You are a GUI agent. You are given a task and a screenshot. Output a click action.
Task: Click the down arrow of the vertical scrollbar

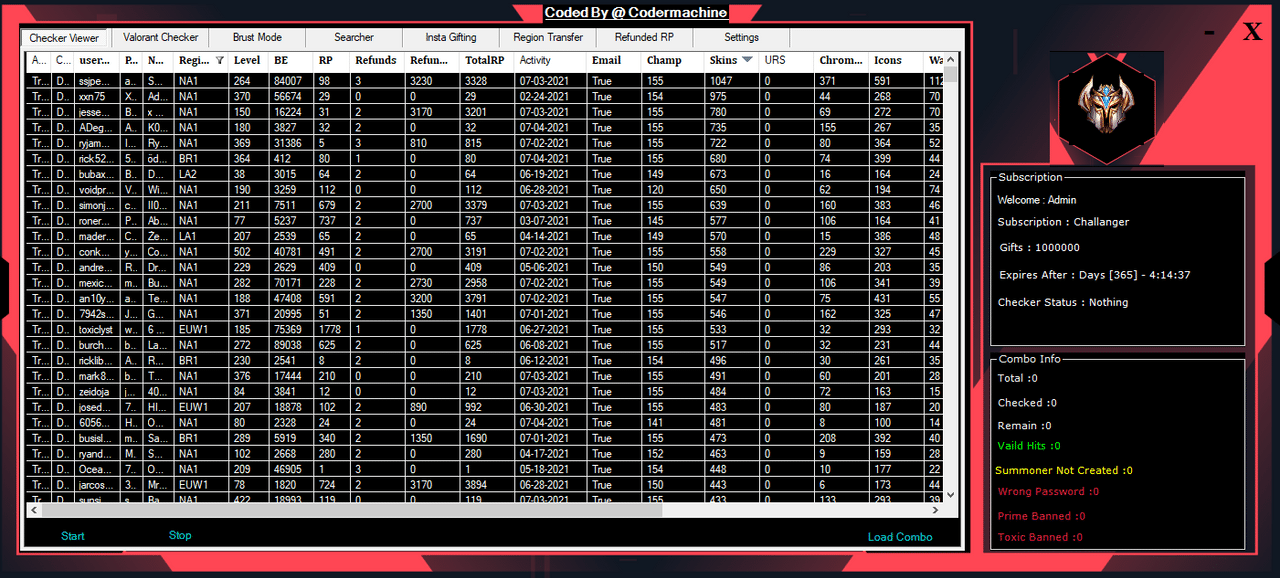950,494
